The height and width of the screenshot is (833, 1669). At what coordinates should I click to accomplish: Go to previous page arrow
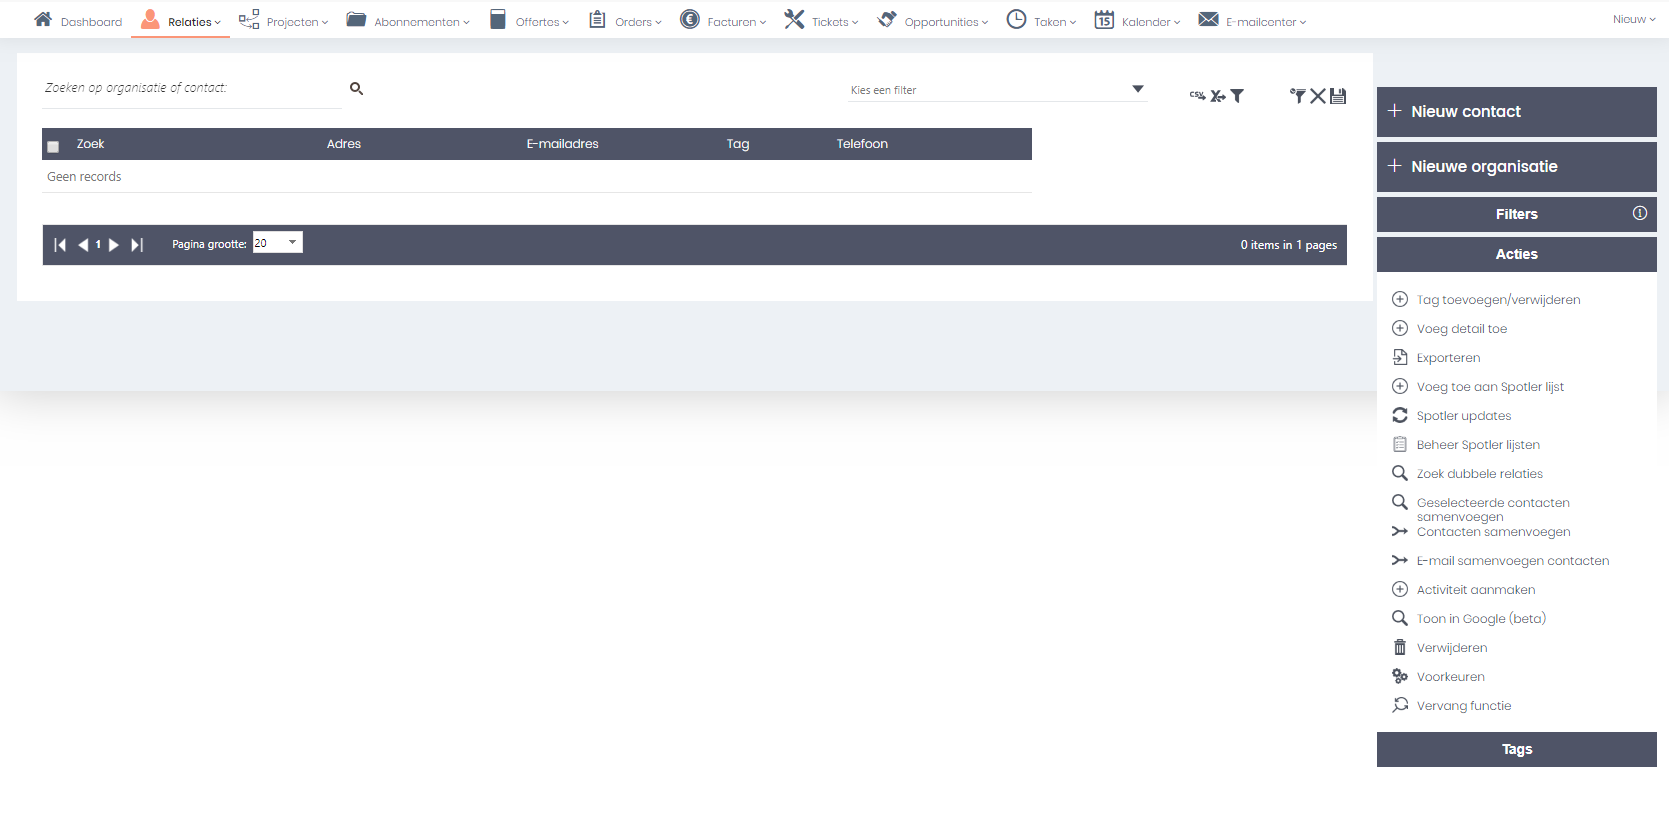click(83, 245)
